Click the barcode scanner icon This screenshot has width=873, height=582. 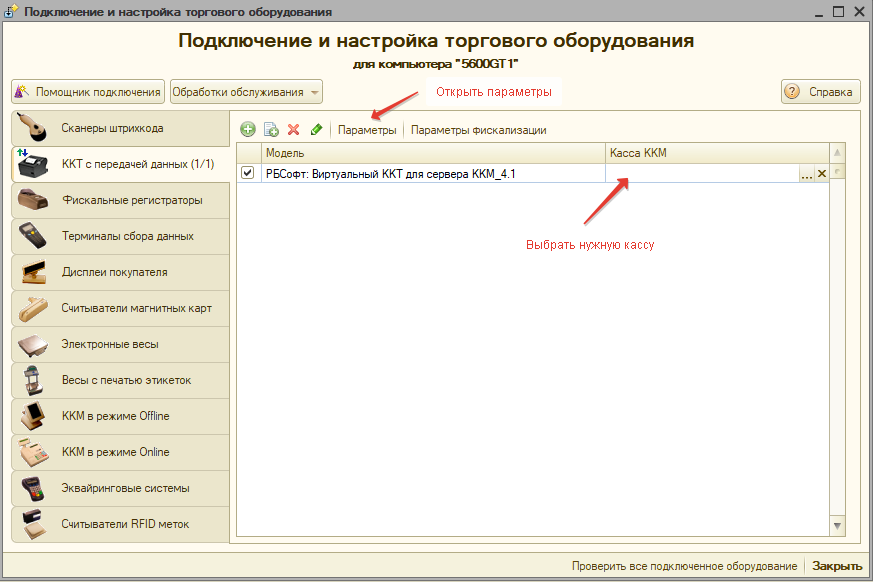(32, 128)
